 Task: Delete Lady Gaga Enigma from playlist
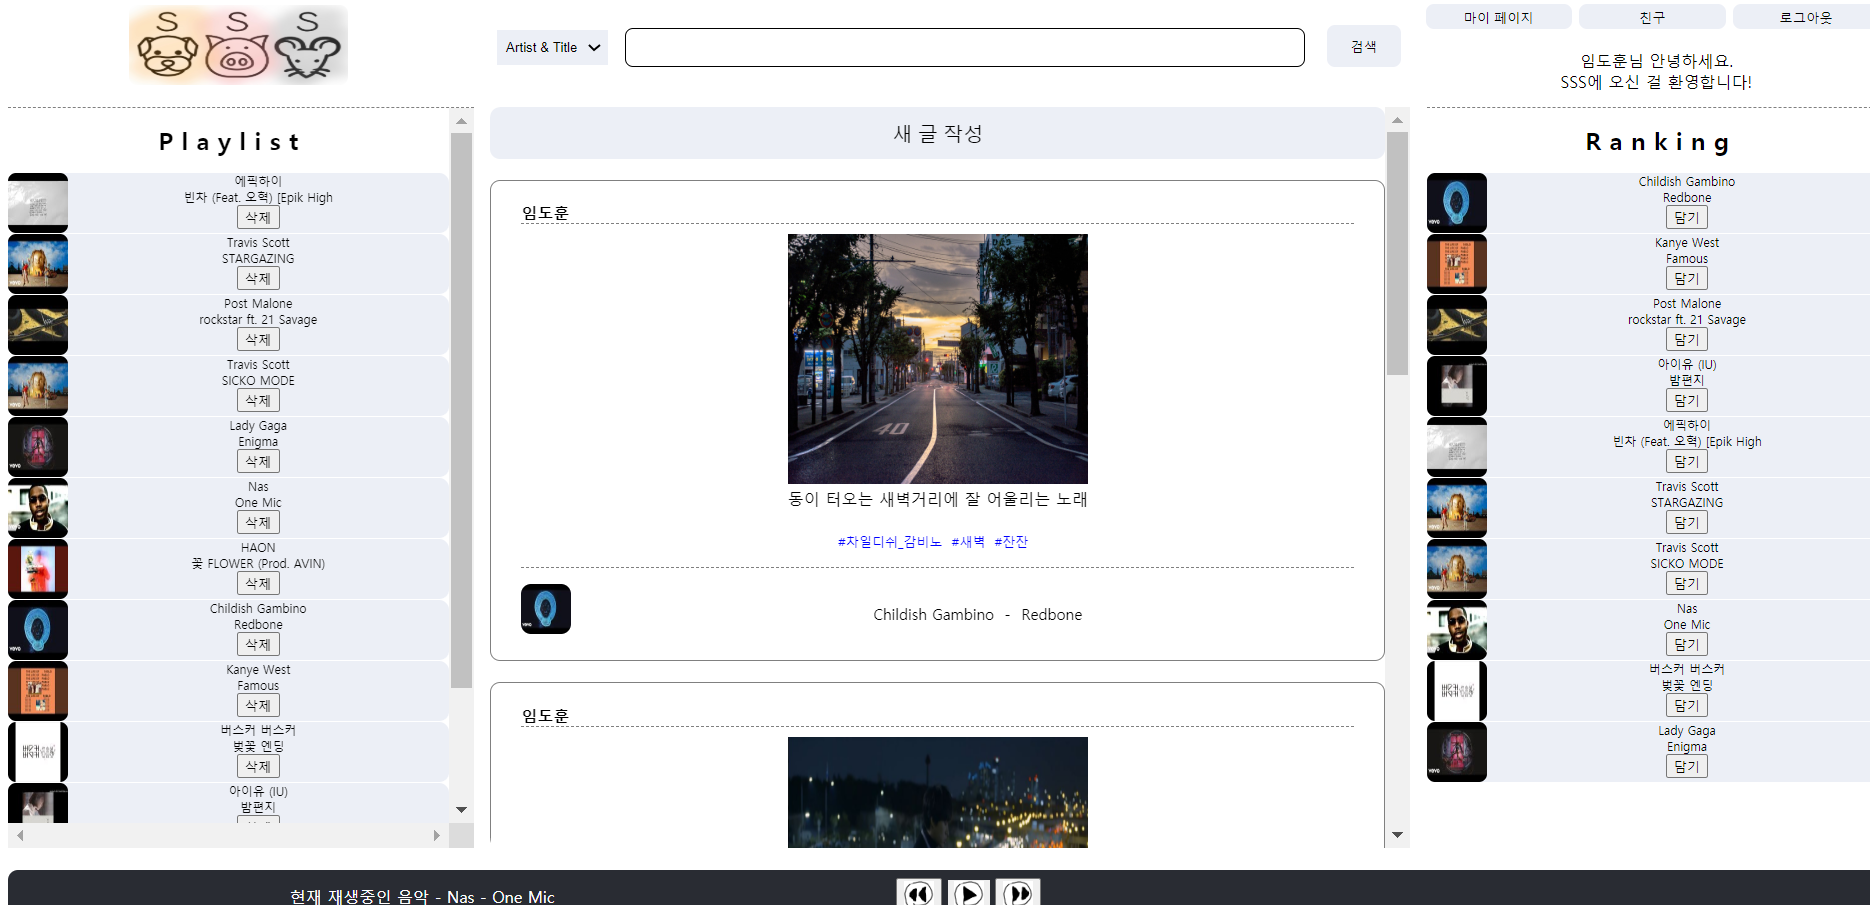[x=258, y=461]
